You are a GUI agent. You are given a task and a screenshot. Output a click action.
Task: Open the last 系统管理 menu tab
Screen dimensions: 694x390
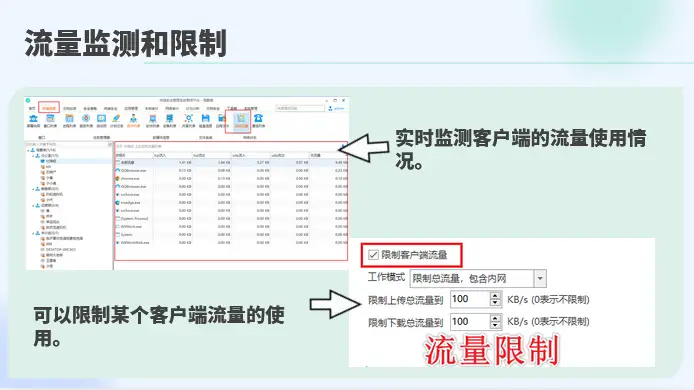(251, 108)
